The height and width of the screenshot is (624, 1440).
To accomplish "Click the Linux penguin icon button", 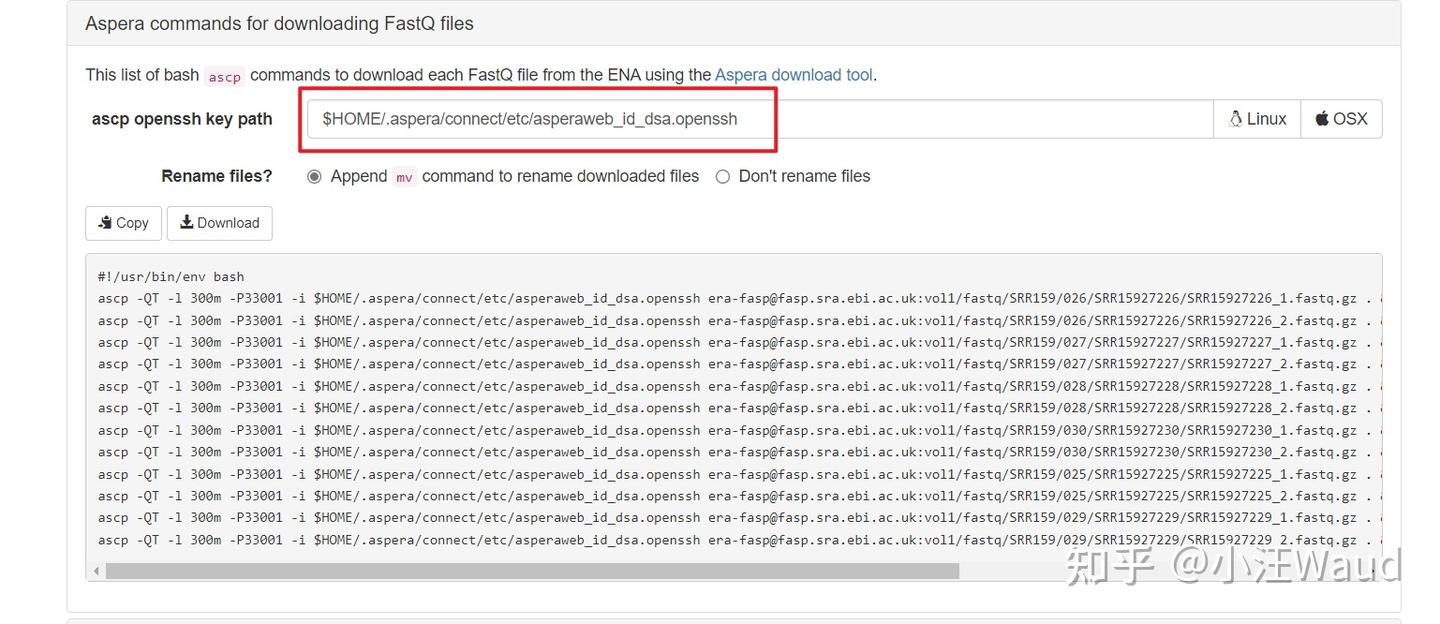I will click(x=1257, y=119).
